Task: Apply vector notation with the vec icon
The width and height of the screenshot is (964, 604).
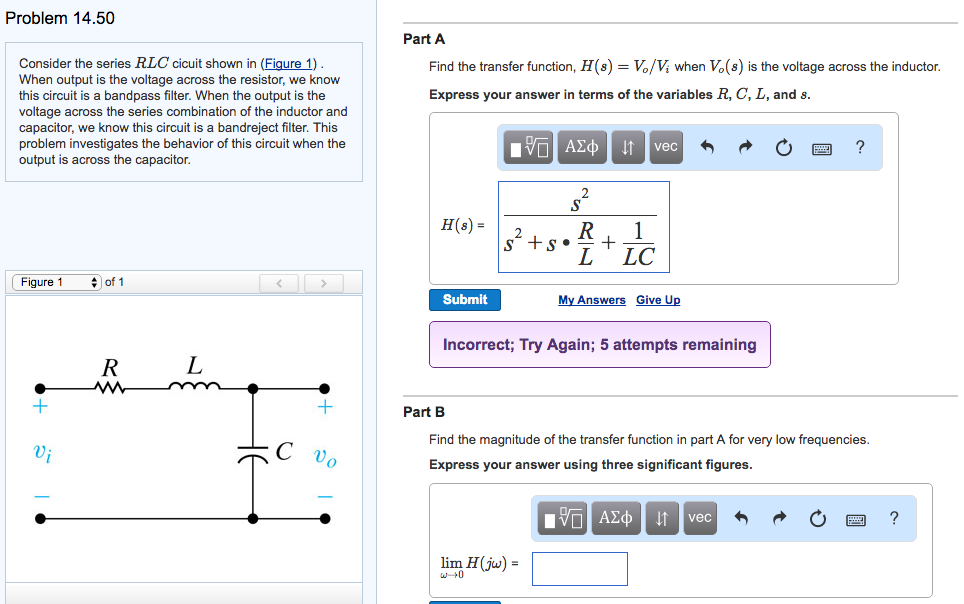Action: (x=665, y=147)
